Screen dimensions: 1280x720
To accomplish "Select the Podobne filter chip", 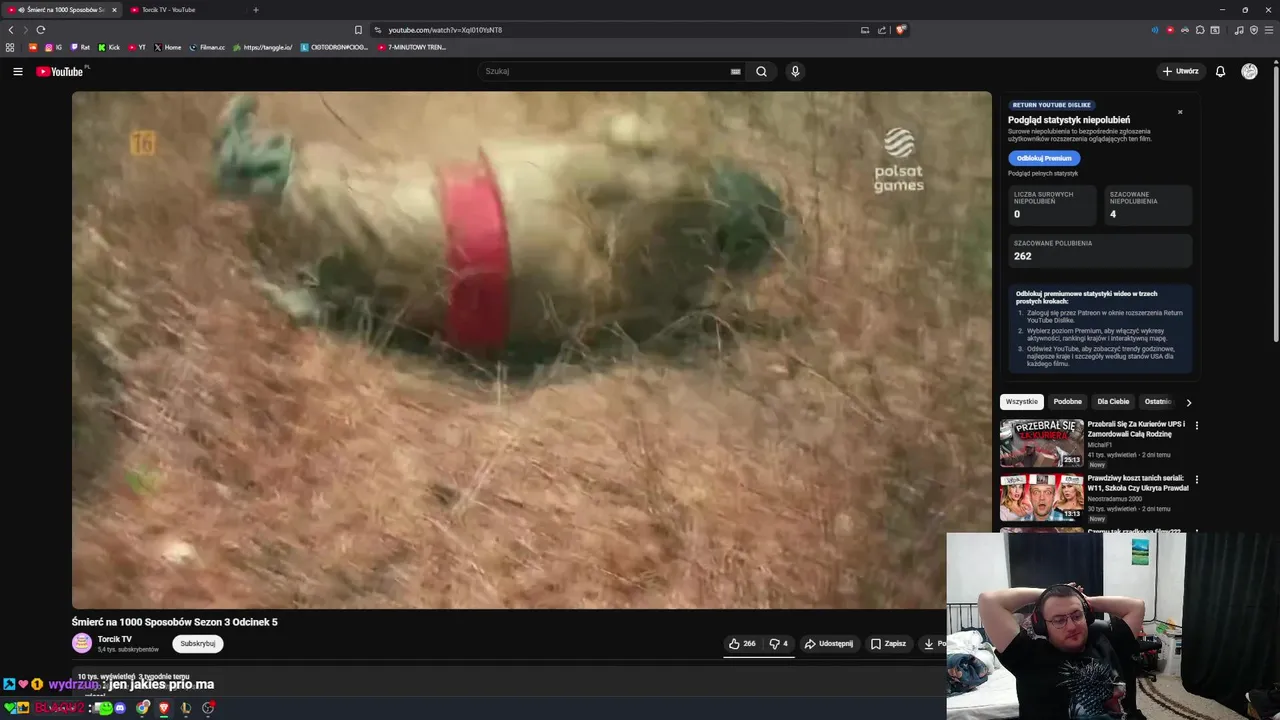I will click(1067, 402).
